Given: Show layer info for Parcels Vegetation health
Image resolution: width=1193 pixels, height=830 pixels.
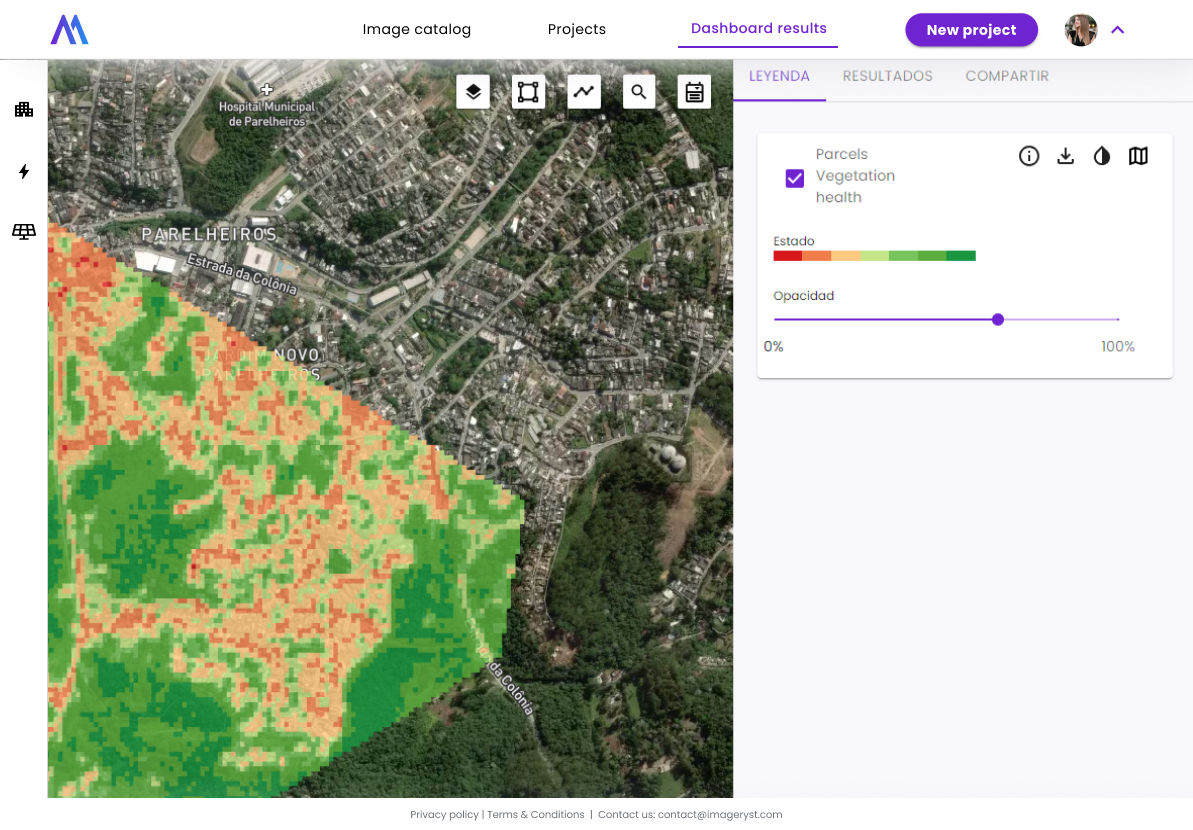Looking at the screenshot, I should click(1029, 156).
